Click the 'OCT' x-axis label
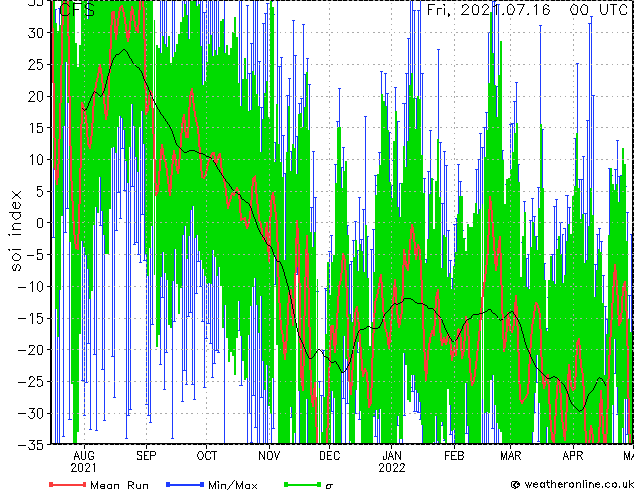634x490 pixels. pyautogui.click(x=207, y=456)
